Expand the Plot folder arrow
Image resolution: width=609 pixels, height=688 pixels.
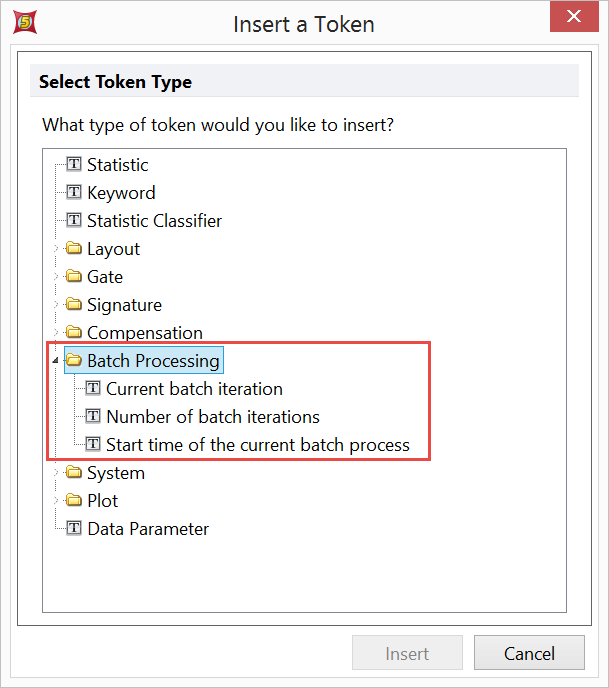[54, 500]
